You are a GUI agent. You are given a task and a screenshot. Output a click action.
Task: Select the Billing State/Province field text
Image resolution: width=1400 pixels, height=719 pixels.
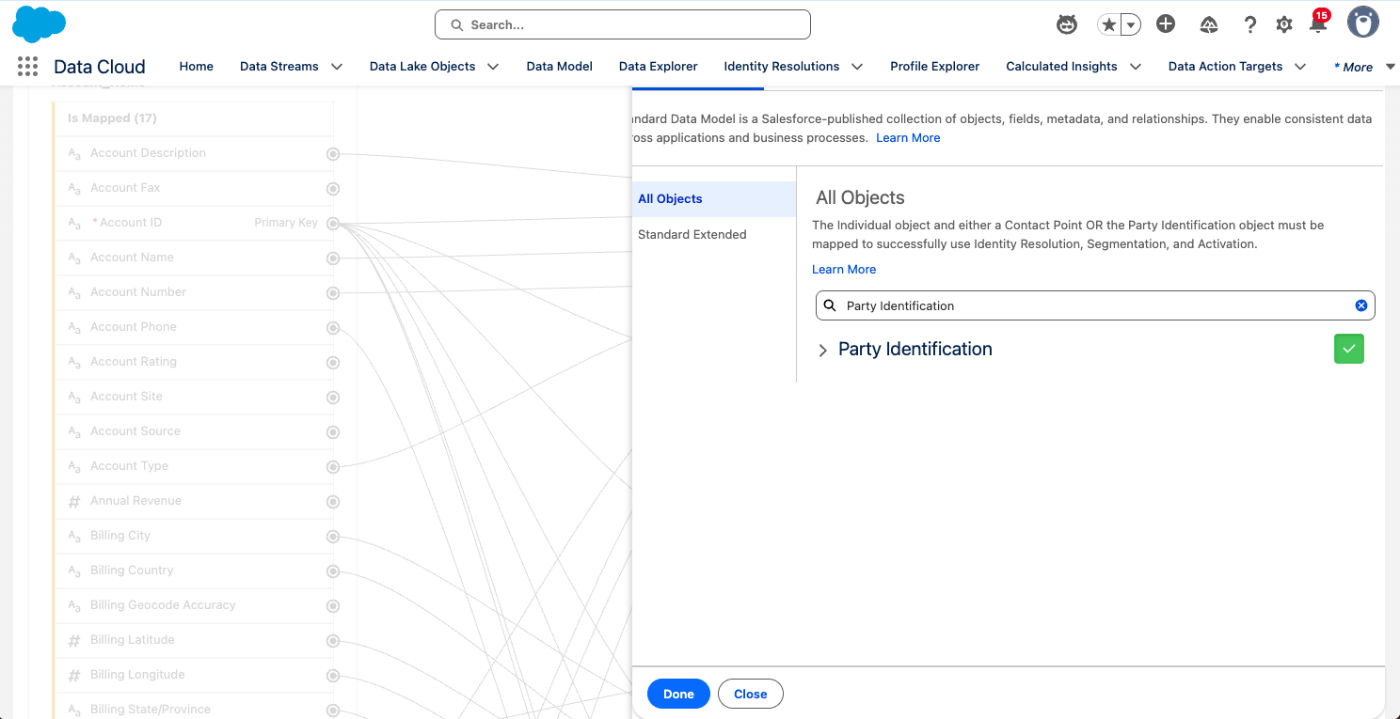coord(150,709)
